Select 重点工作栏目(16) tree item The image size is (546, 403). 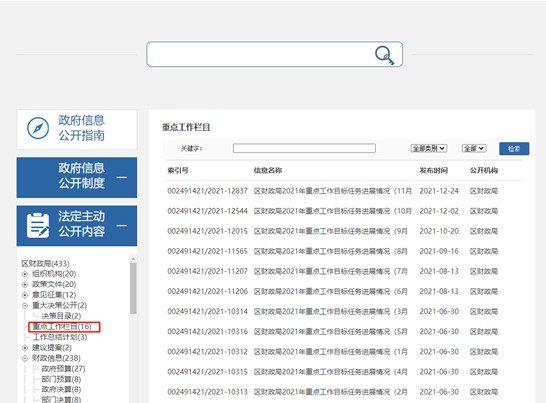(62, 327)
